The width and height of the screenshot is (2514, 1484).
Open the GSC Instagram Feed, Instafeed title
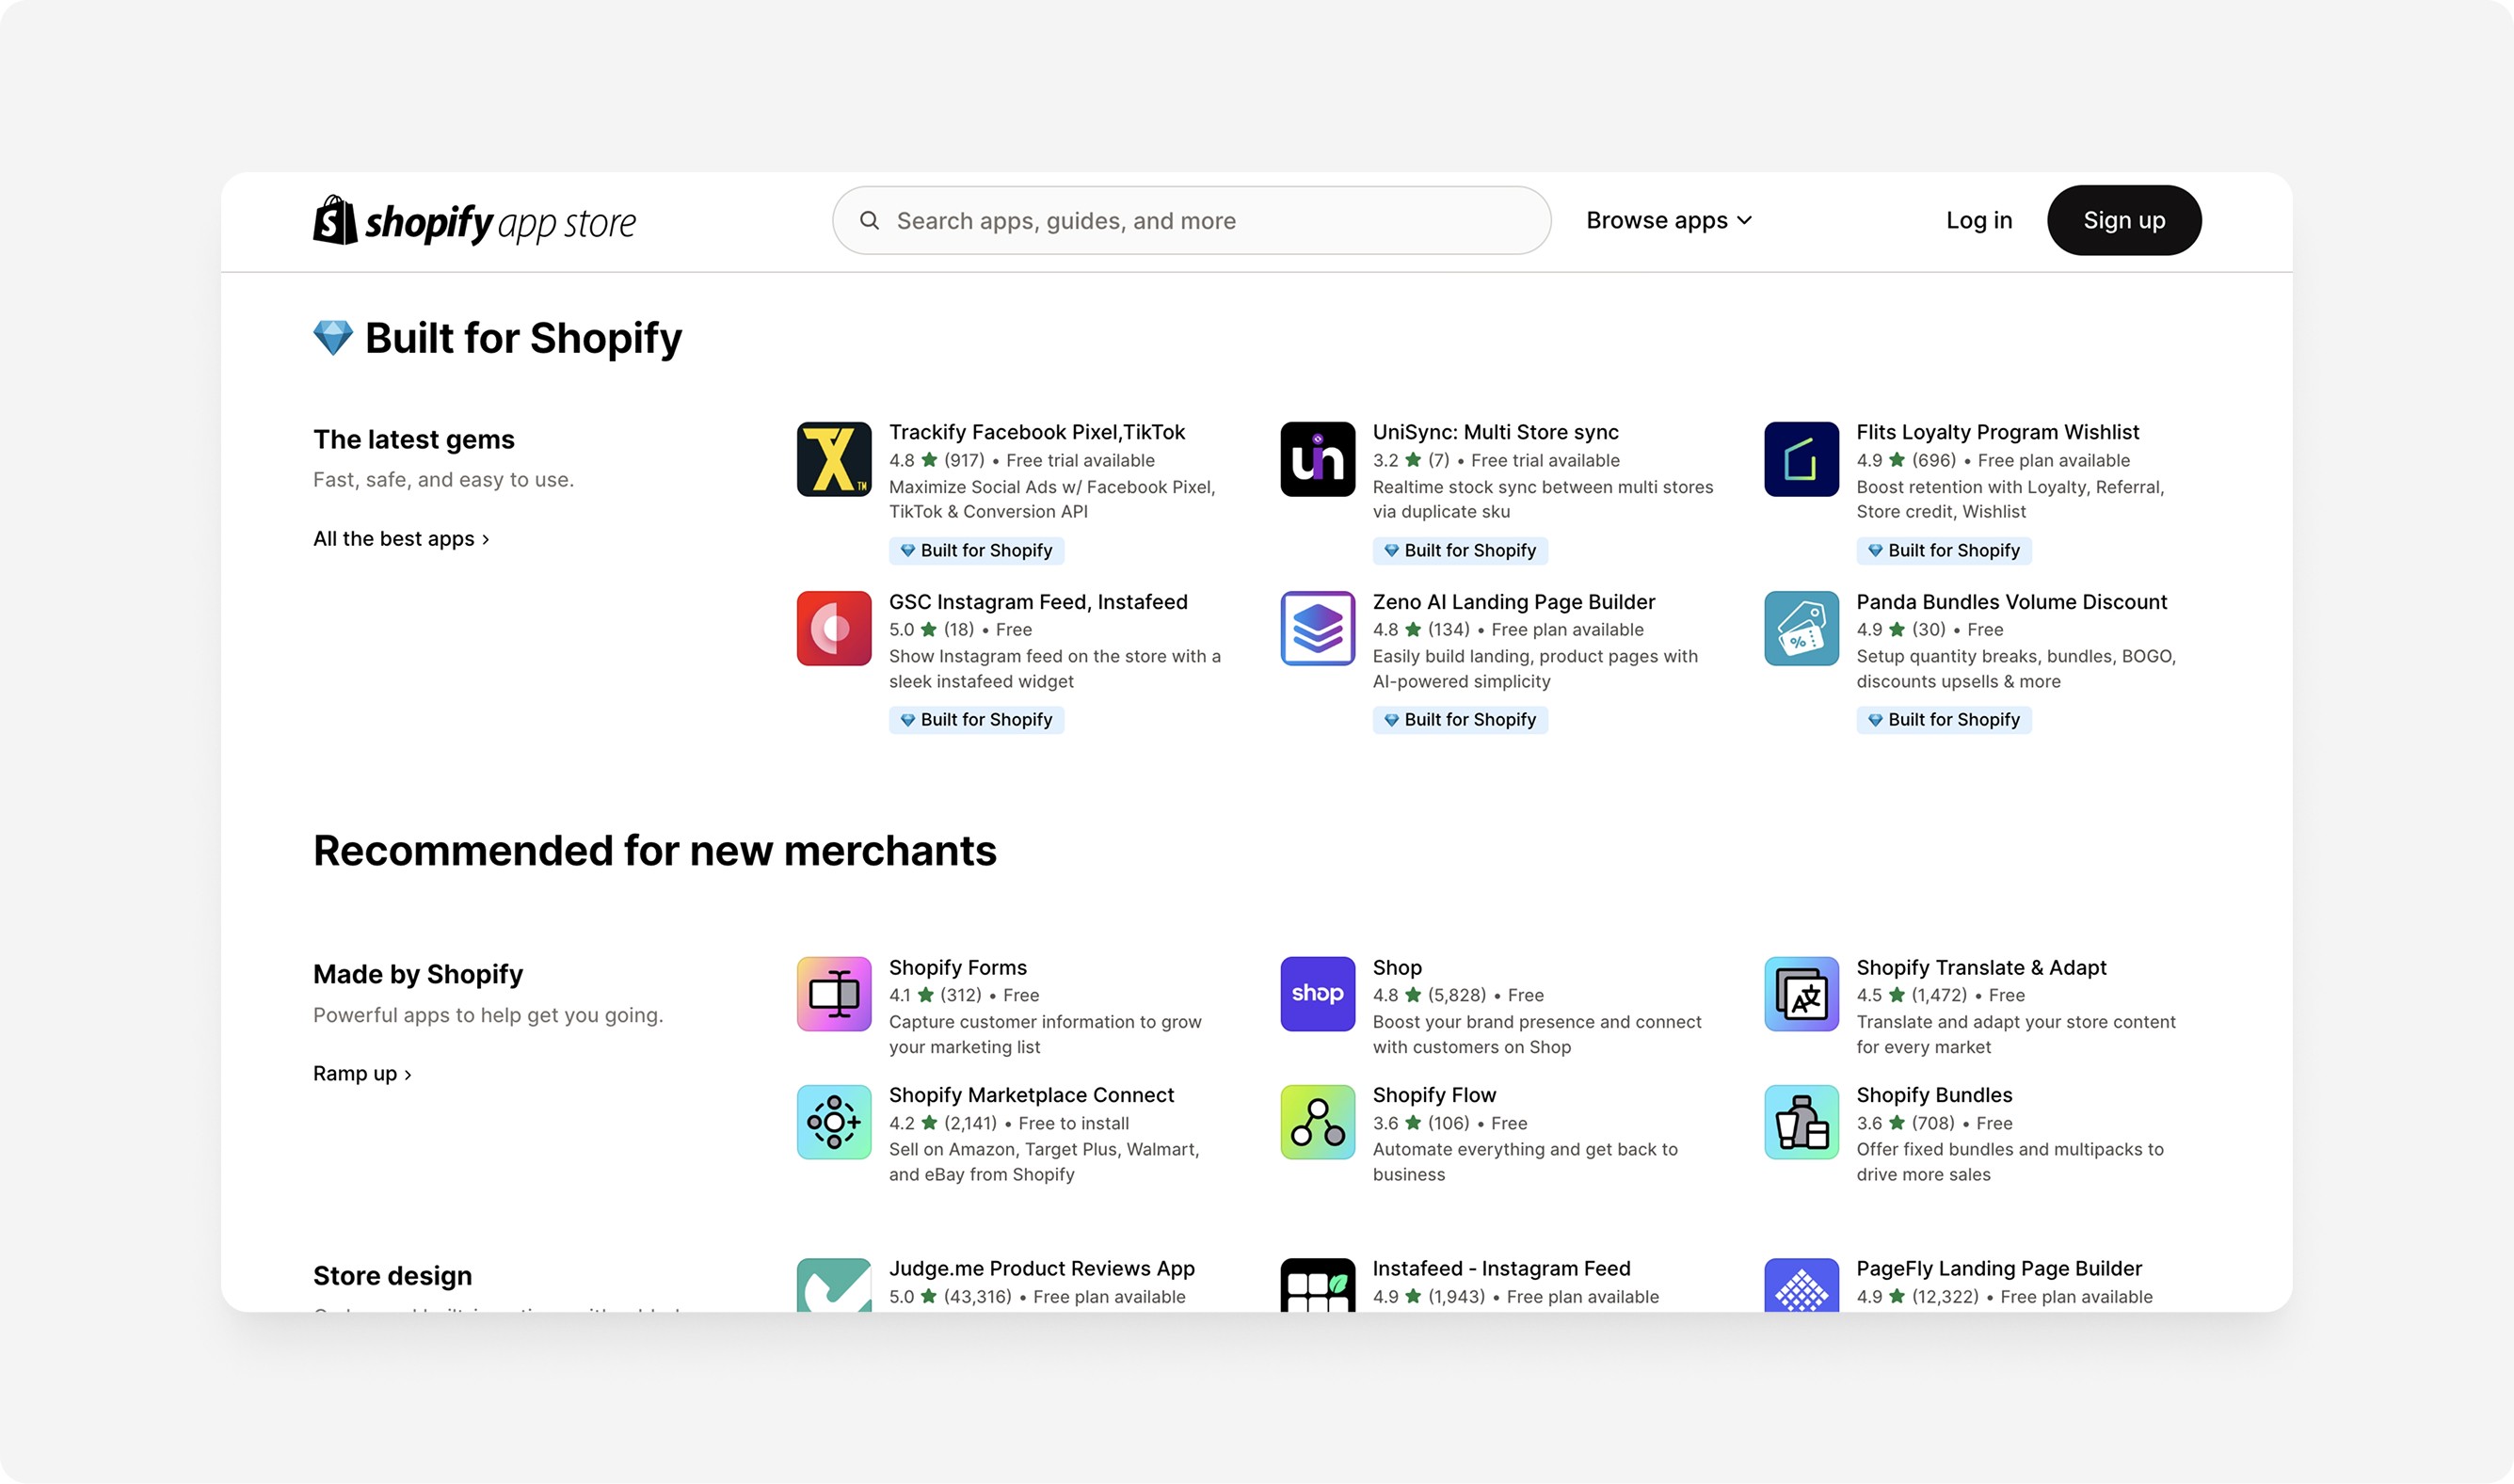pyautogui.click(x=1038, y=602)
